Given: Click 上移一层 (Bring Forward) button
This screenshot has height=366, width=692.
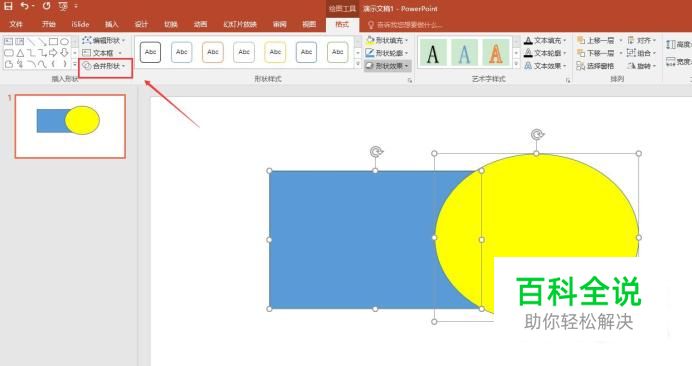Looking at the screenshot, I should coord(596,40).
